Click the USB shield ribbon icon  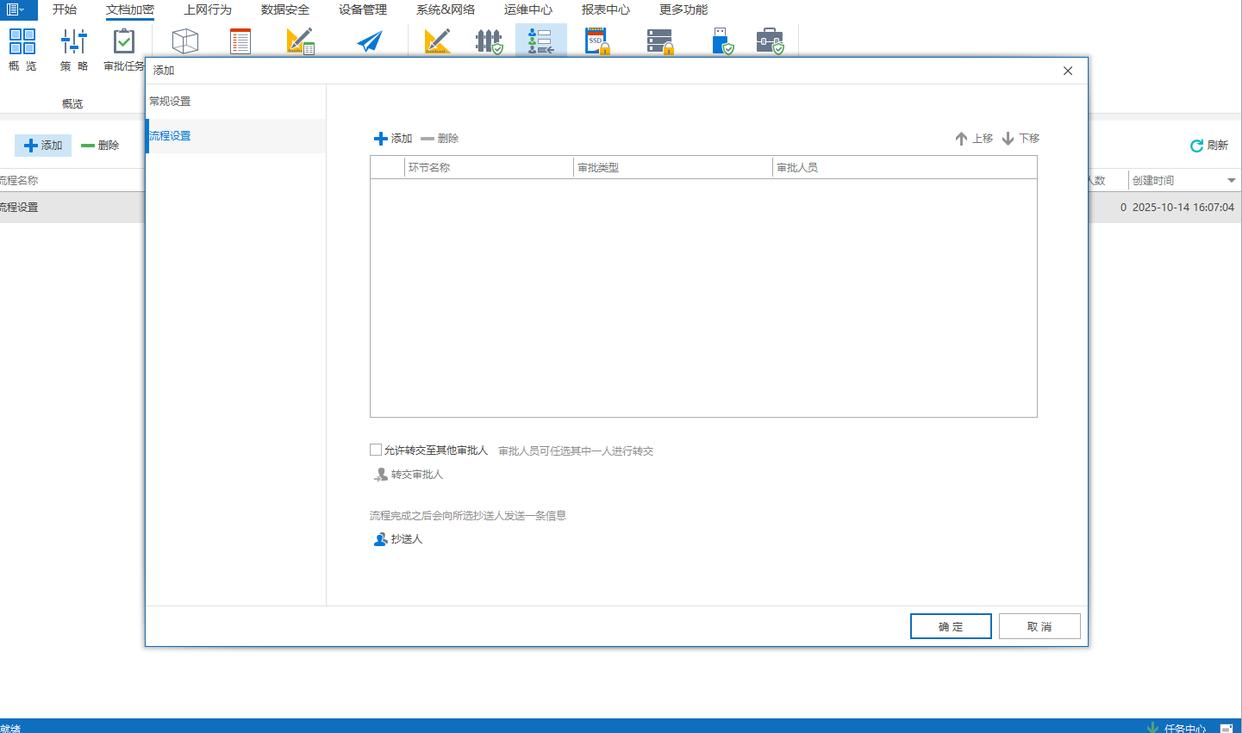[722, 42]
